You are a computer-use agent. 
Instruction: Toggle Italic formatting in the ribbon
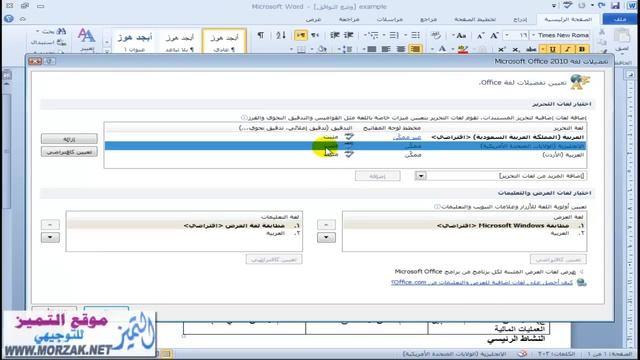[x=567, y=49]
